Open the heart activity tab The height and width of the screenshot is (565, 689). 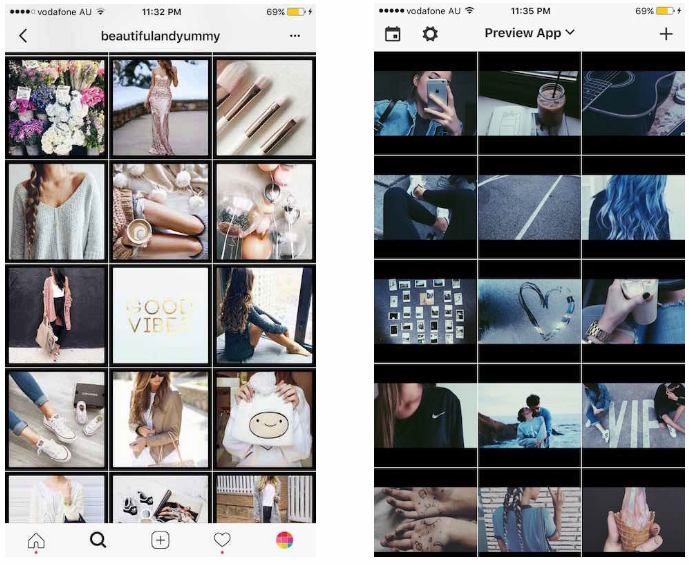[x=222, y=540]
